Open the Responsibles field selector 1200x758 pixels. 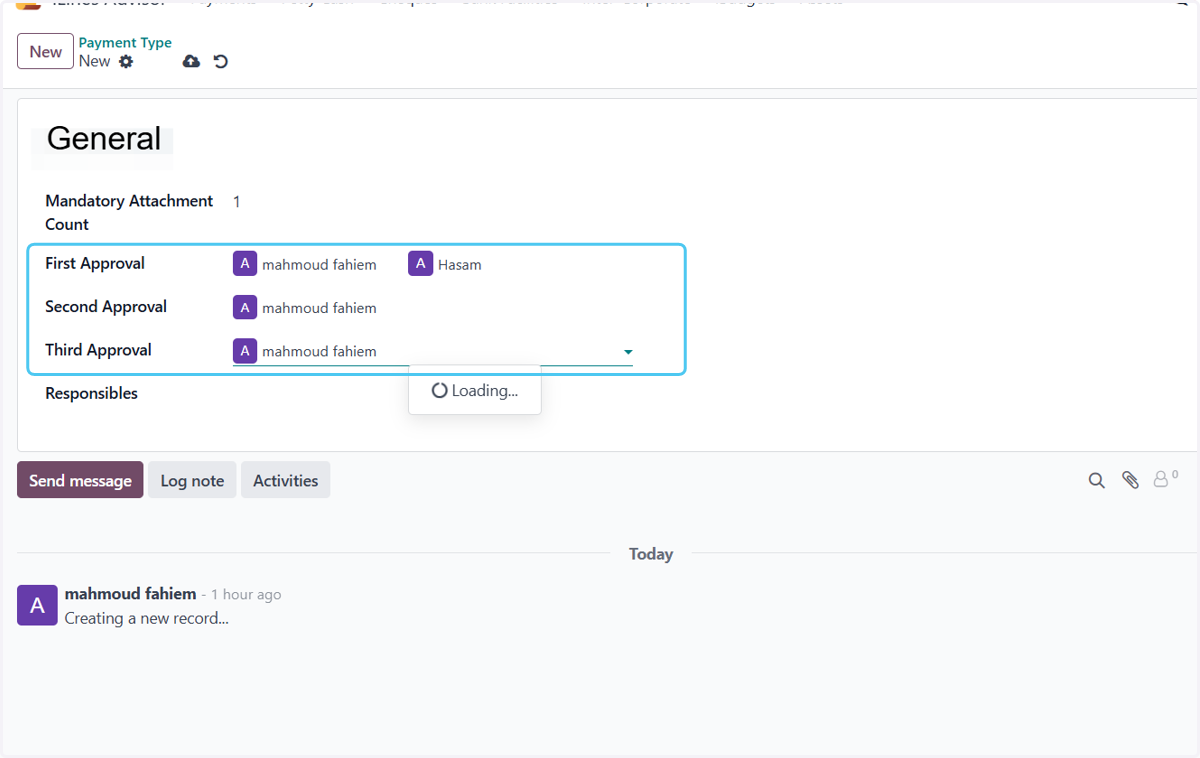click(432, 394)
